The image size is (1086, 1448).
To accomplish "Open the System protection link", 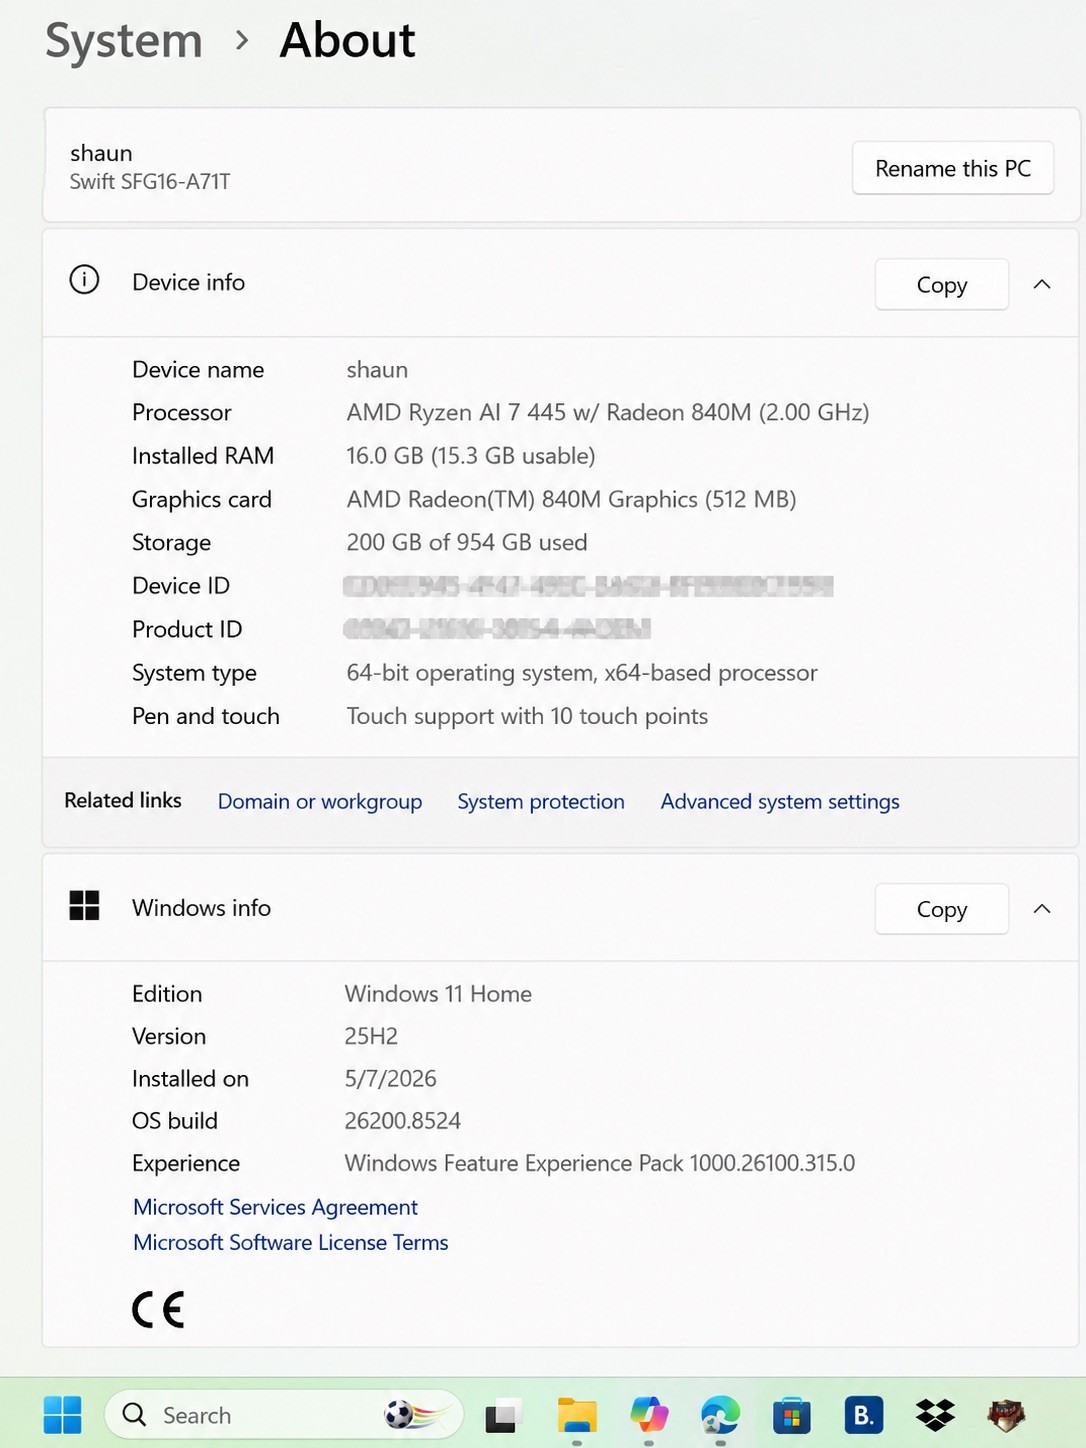I will 541,802.
